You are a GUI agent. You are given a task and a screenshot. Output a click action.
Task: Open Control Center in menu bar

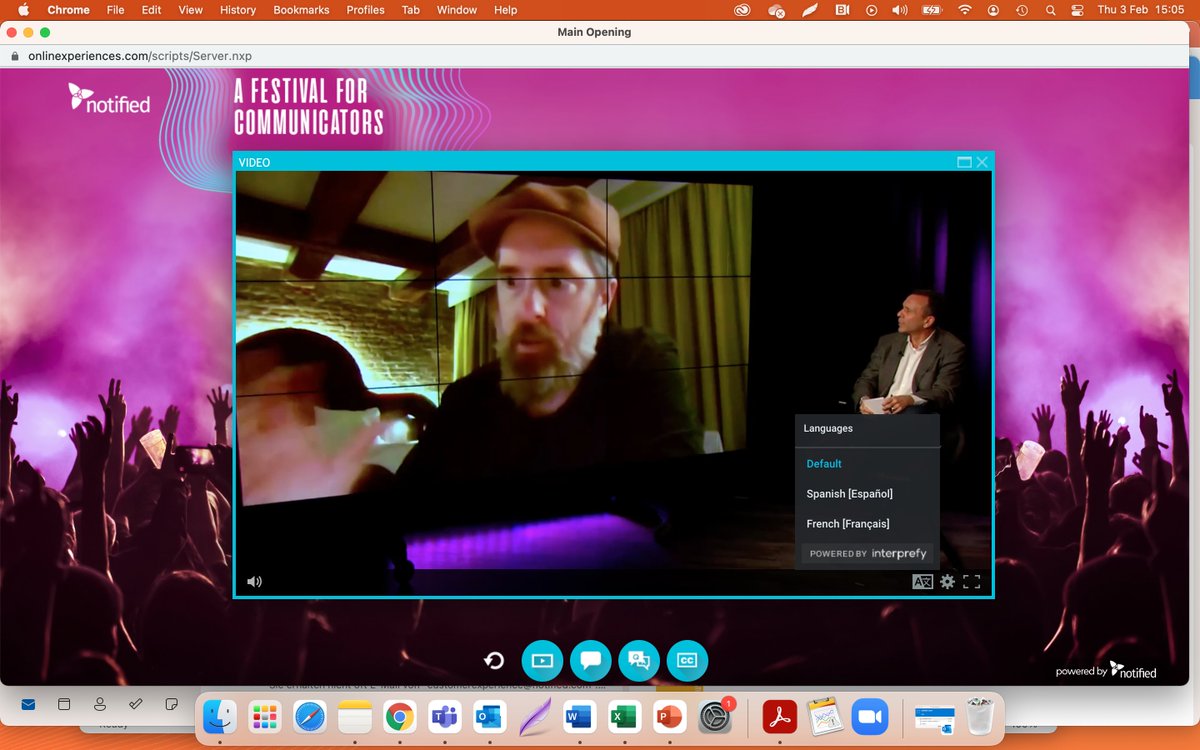click(x=1078, y=10)
